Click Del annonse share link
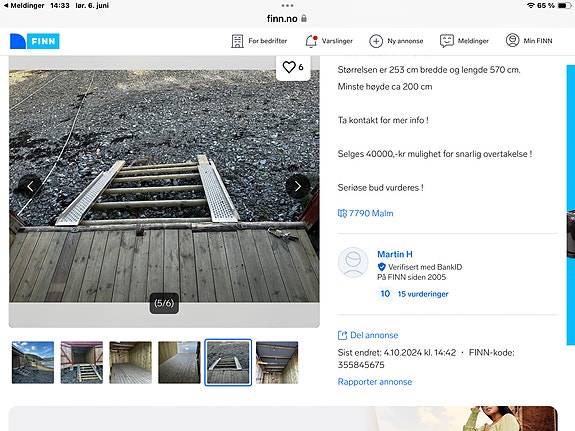The width and height of the screenshot is (575, 431). point(368,335)
